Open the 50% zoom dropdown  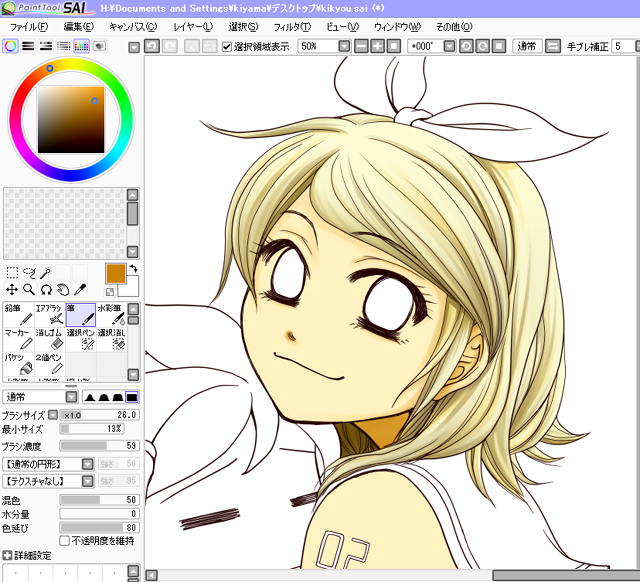coord(344,46)
